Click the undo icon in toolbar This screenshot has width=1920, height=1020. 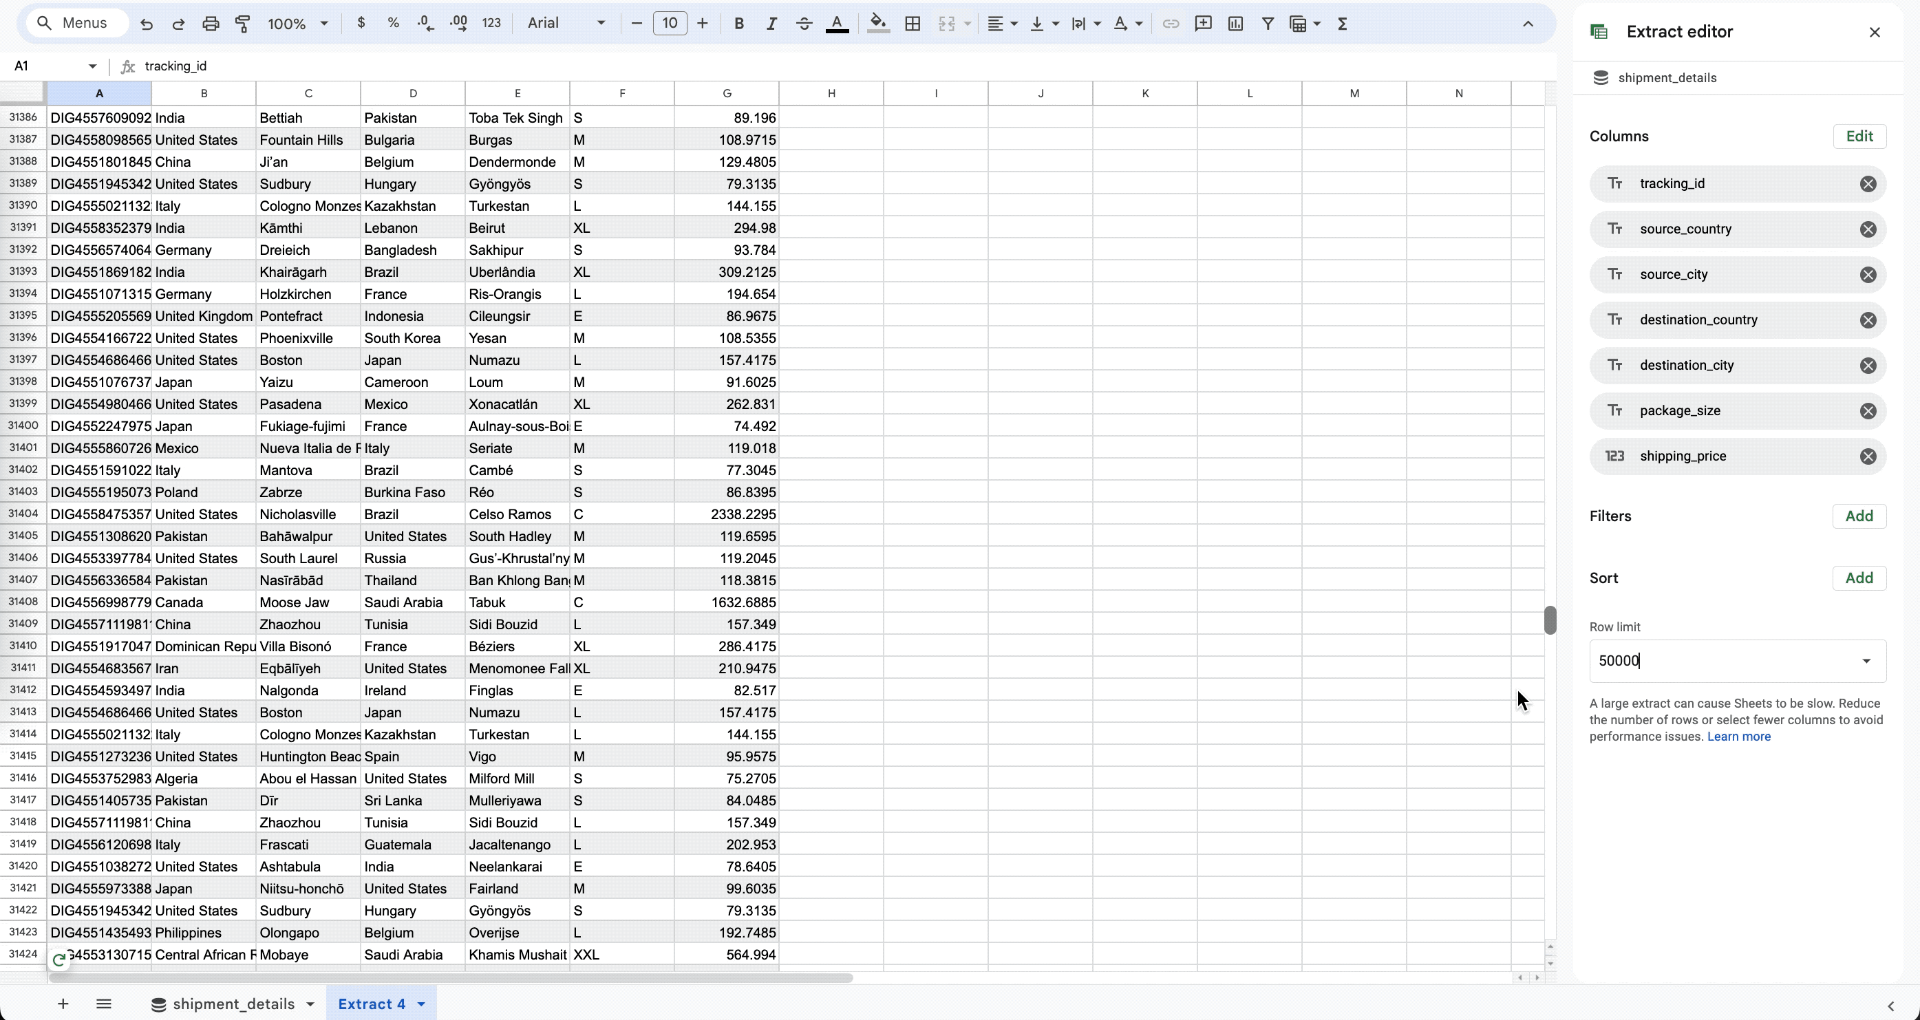(147, 24)
